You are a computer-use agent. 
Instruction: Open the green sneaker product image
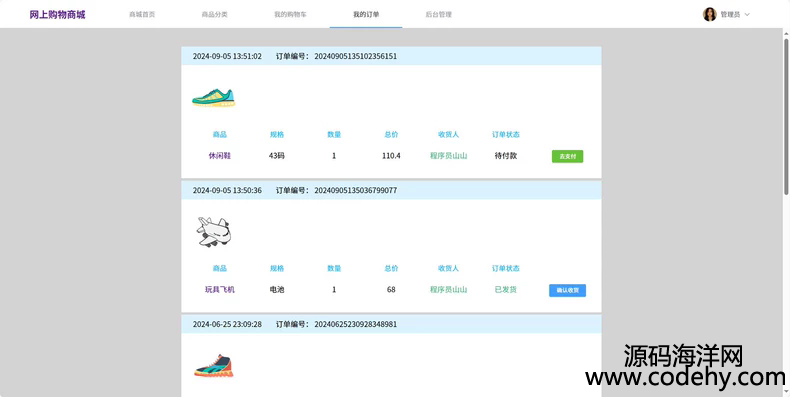coord(214,97)
